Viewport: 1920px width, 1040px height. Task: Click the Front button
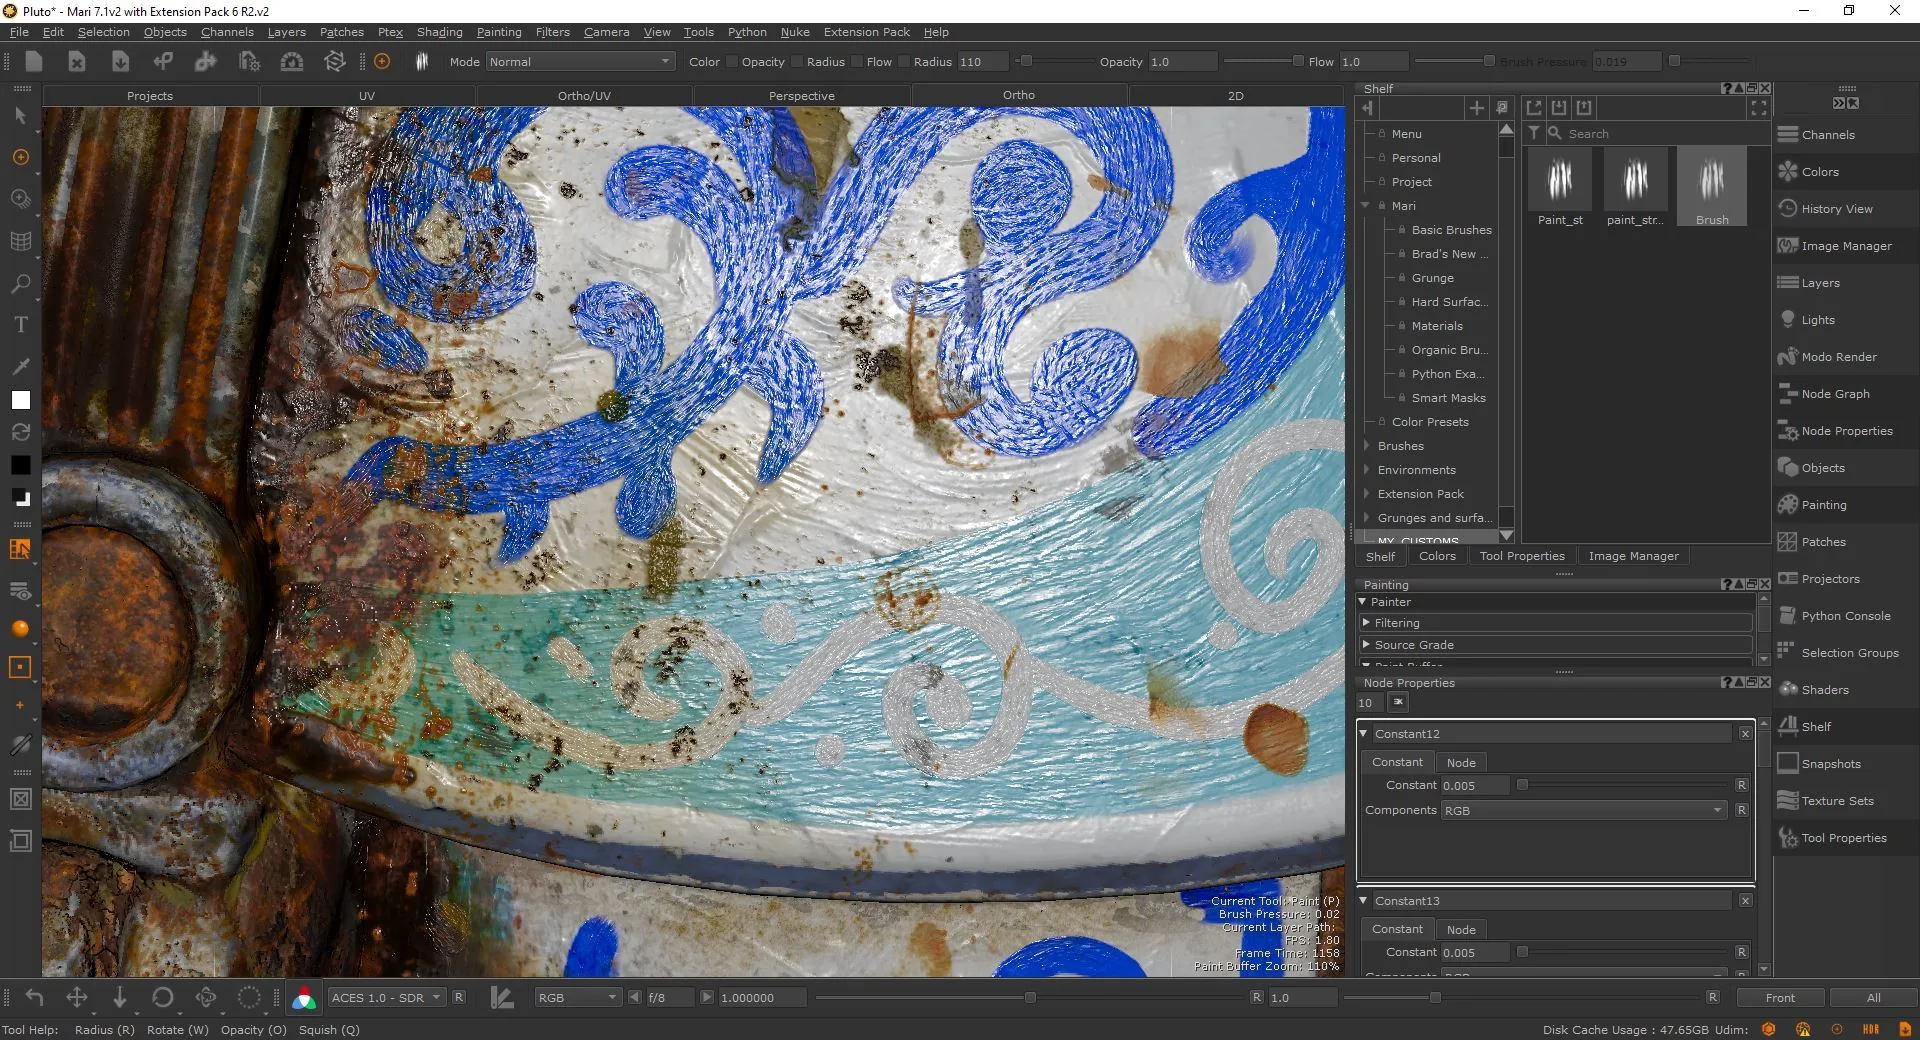1780,998
